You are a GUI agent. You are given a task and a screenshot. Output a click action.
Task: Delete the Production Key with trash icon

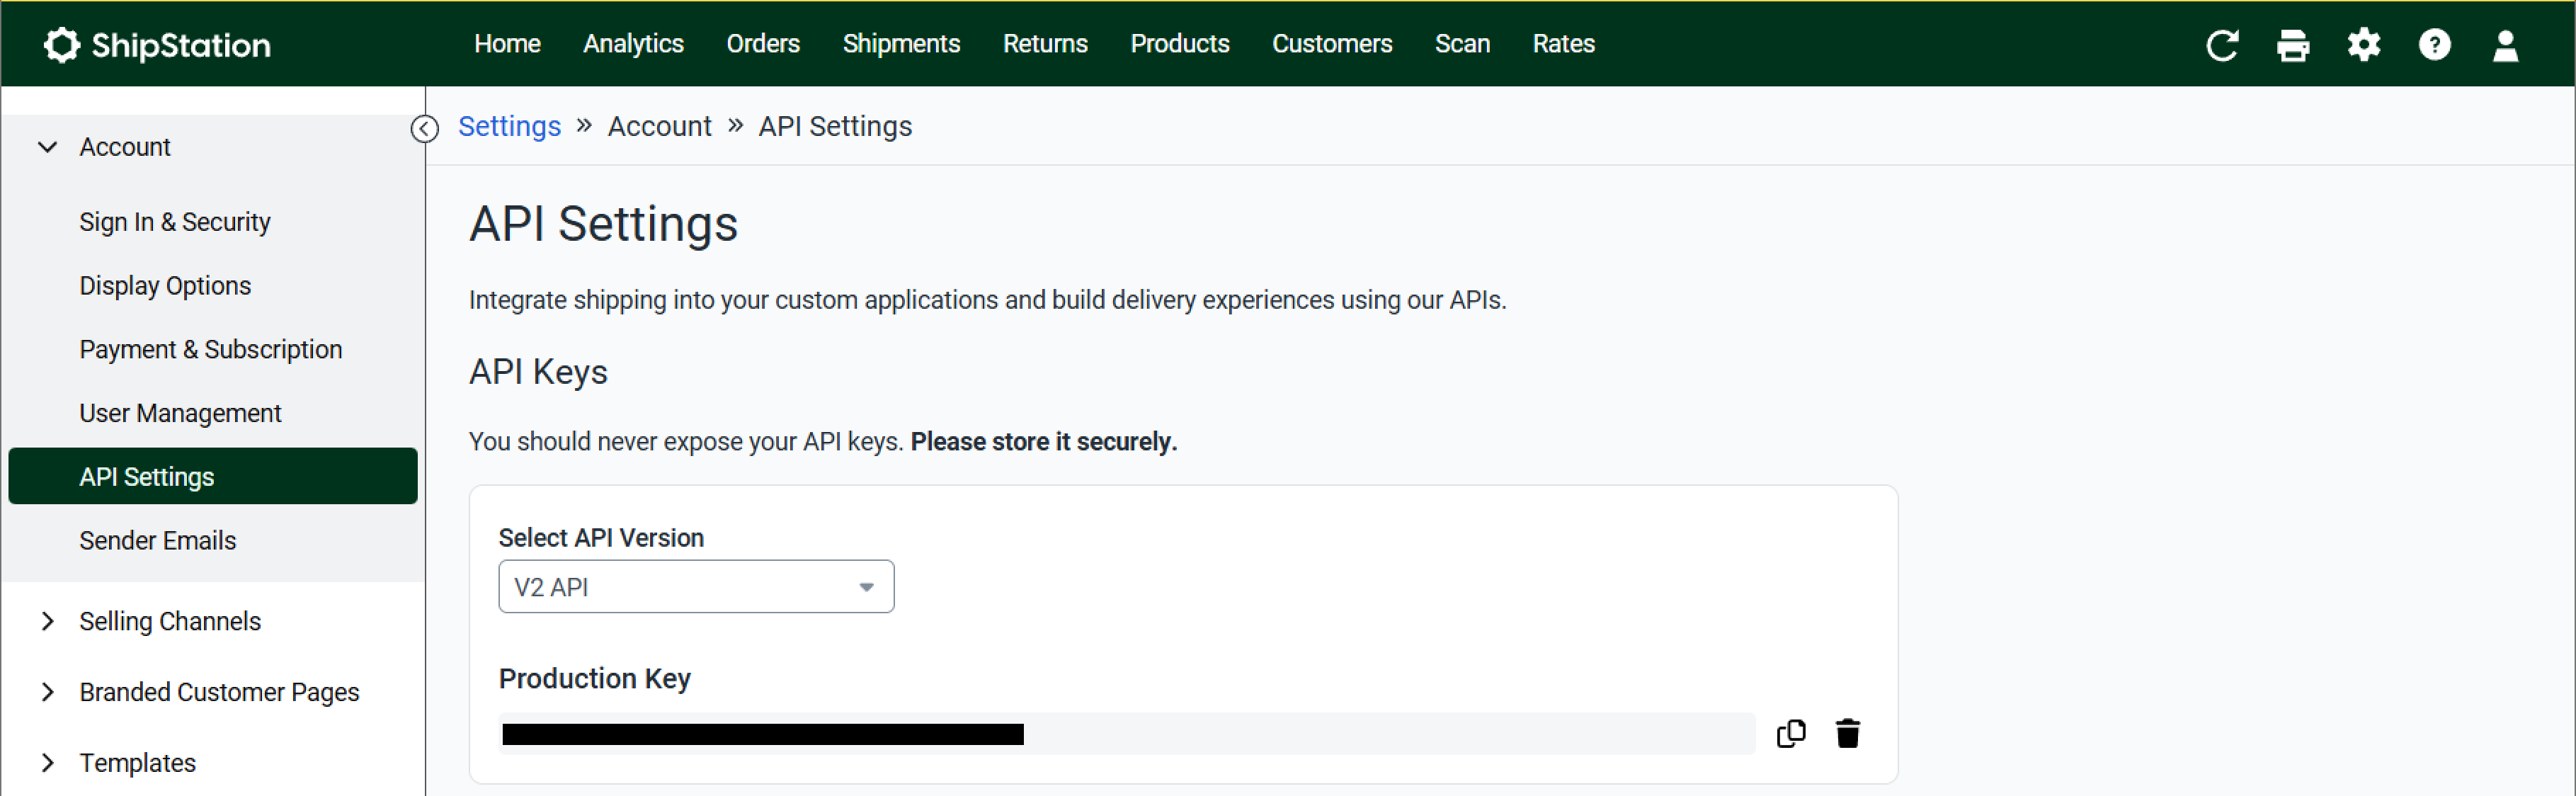[1847, 733]
